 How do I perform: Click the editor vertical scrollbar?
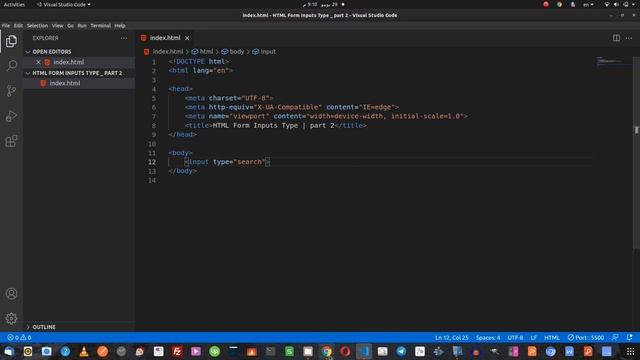point(636,153)
